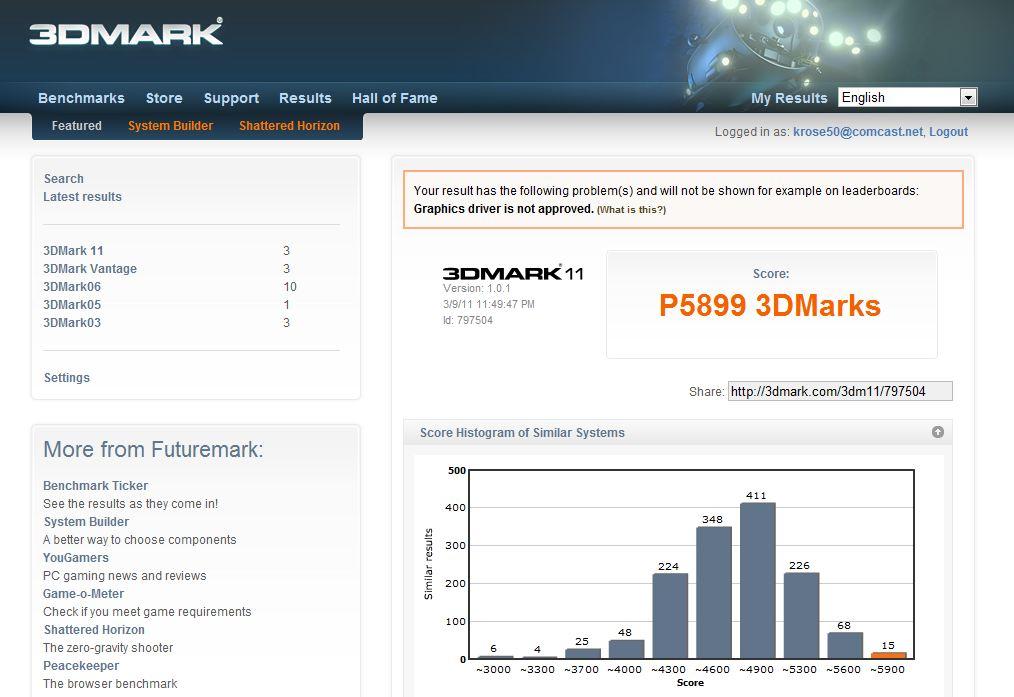Click the ~4600 histogram bar labeled 348
The image size is (1014, 697).
pos(713,593)
